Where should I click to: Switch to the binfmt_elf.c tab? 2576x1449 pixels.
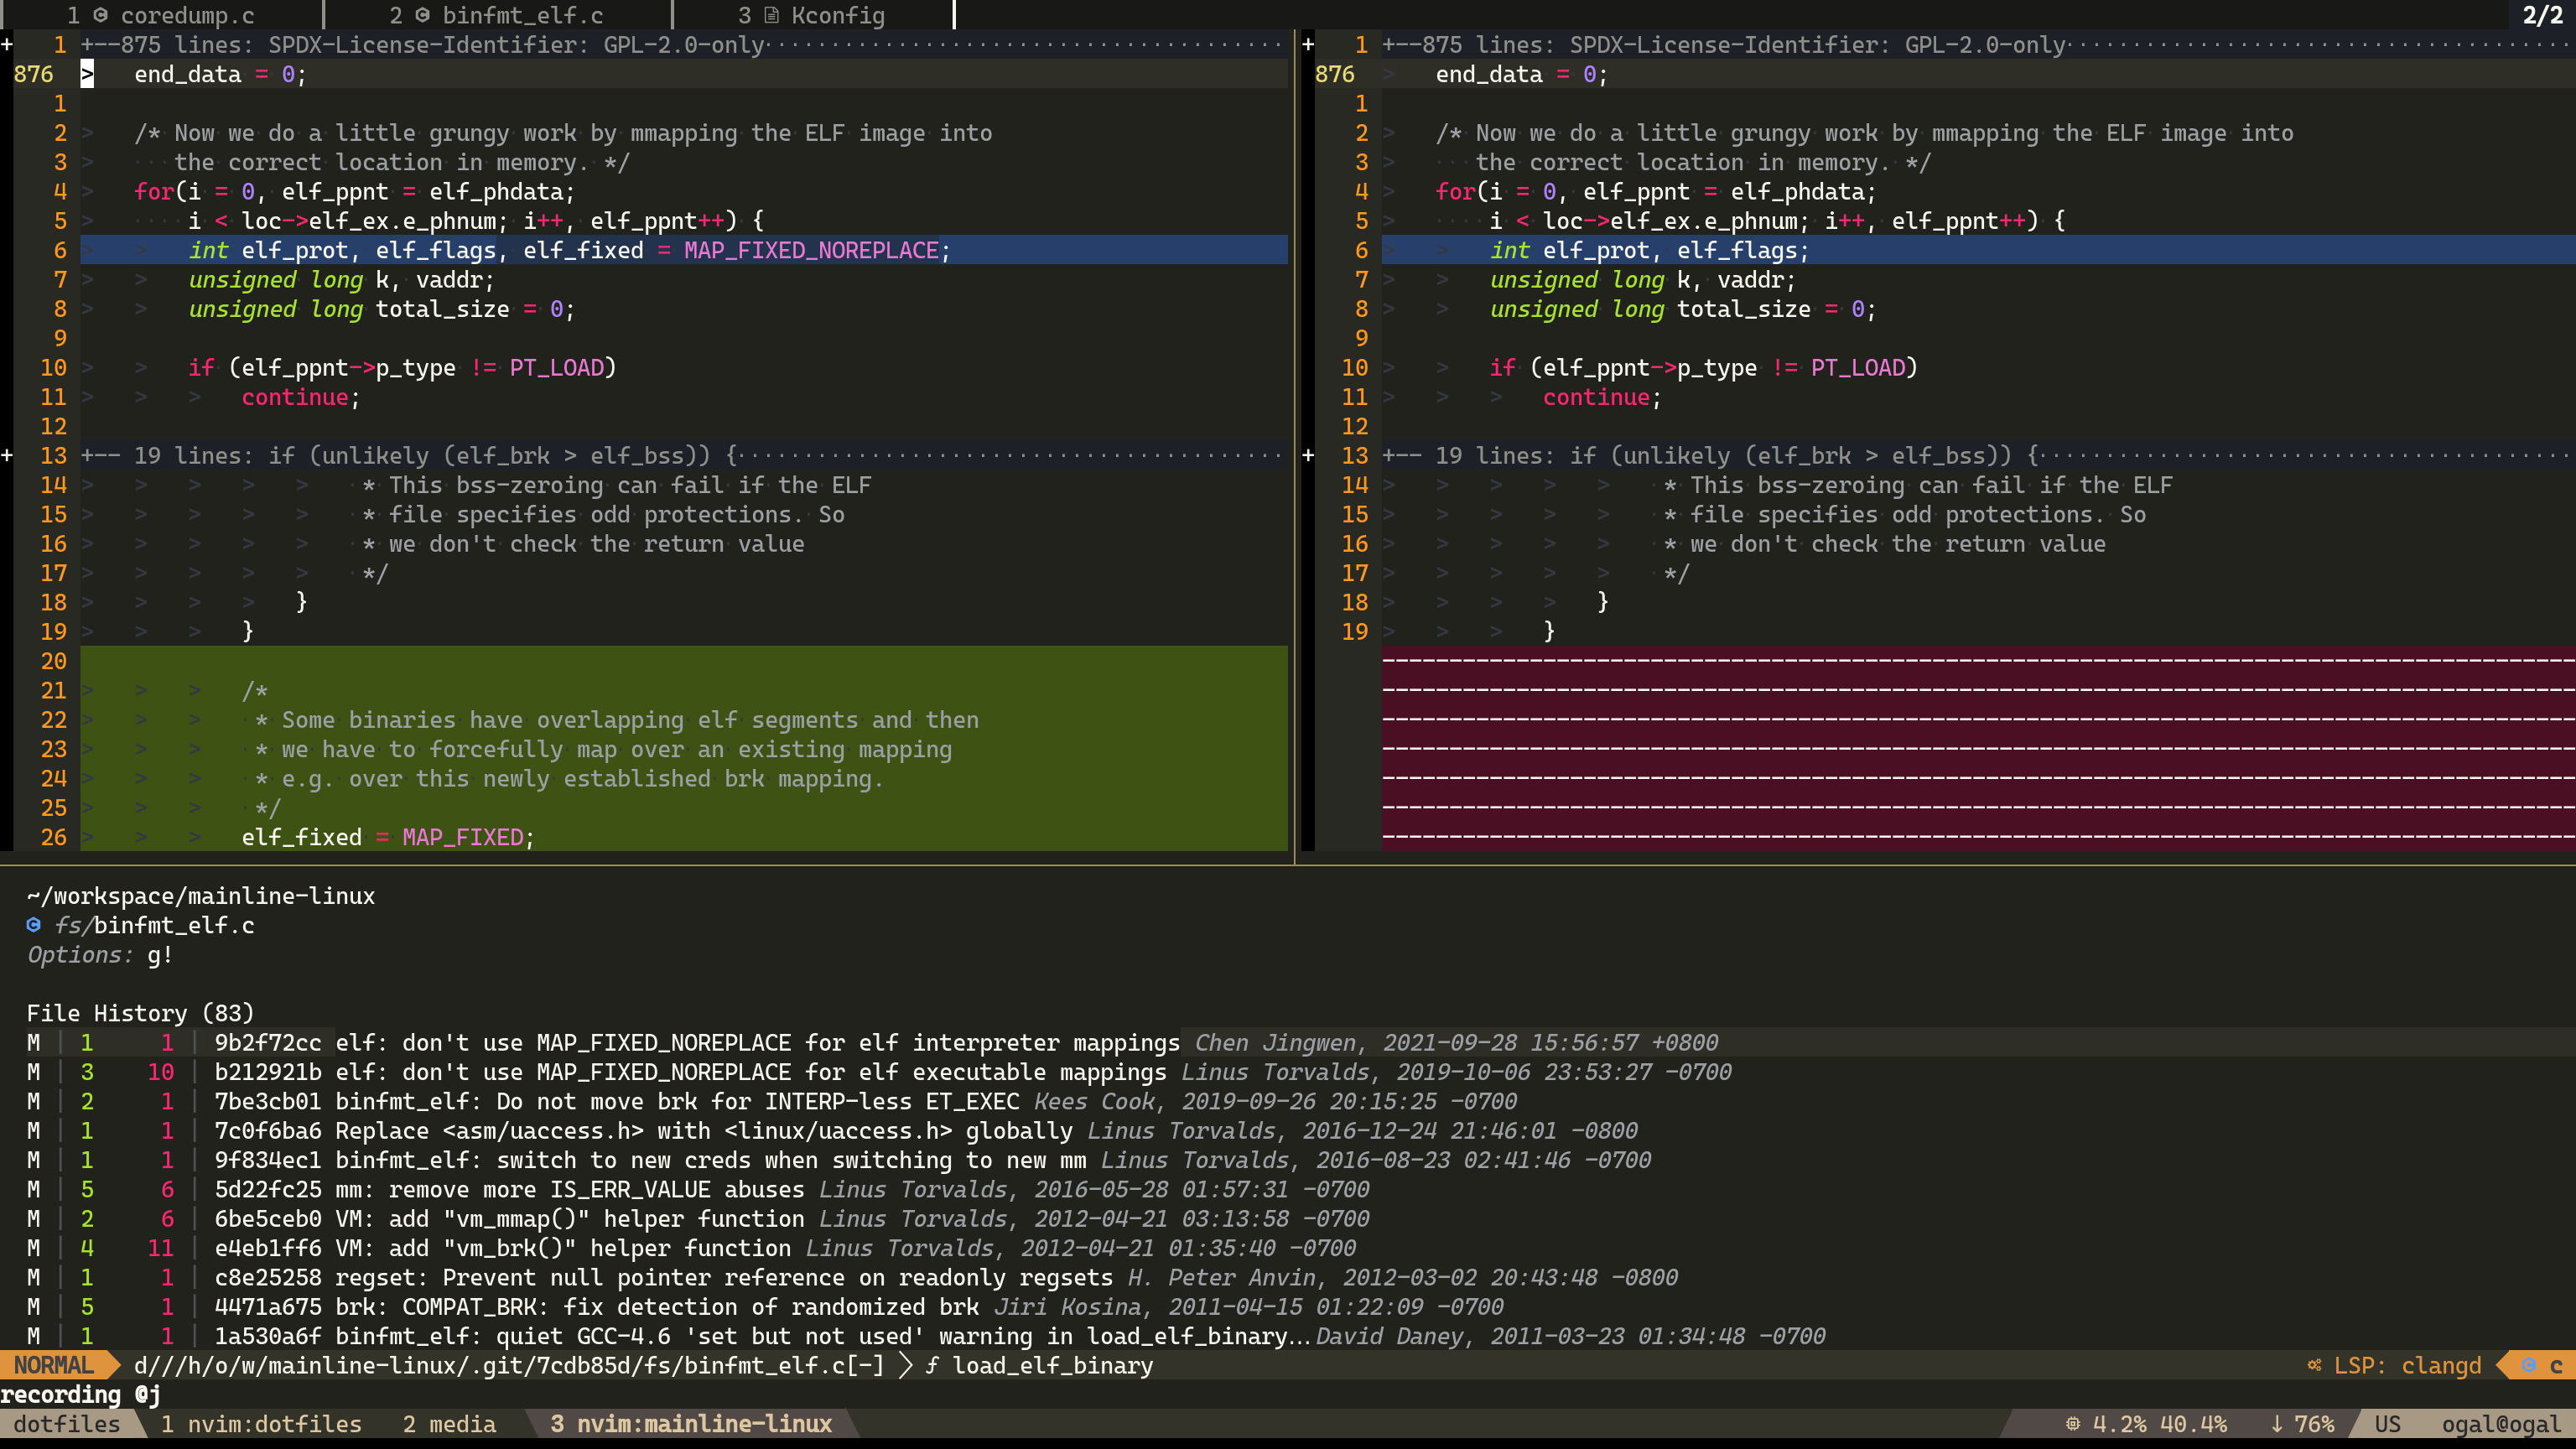497,15
